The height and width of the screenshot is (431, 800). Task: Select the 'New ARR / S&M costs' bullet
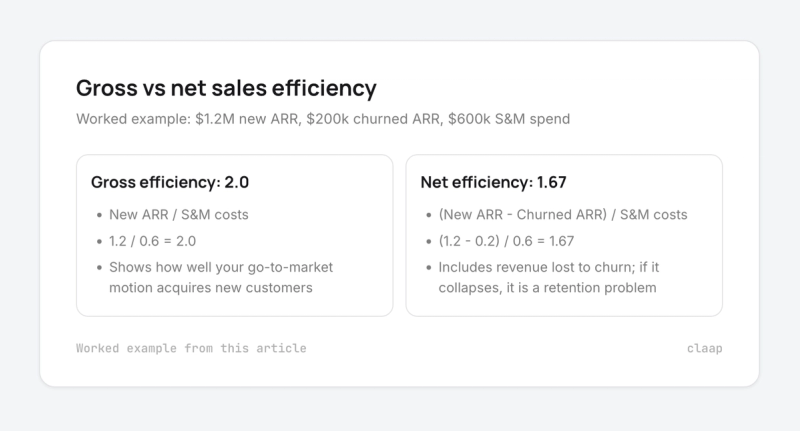click(x=179, y=215)
